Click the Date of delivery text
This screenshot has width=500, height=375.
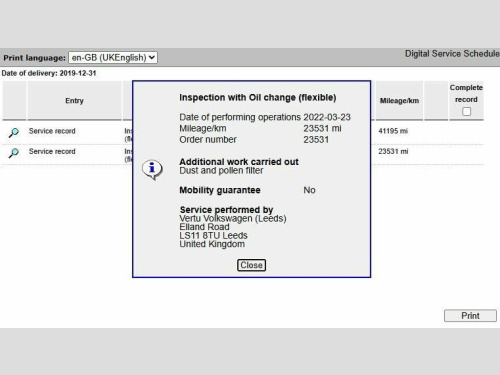[49, 73]
